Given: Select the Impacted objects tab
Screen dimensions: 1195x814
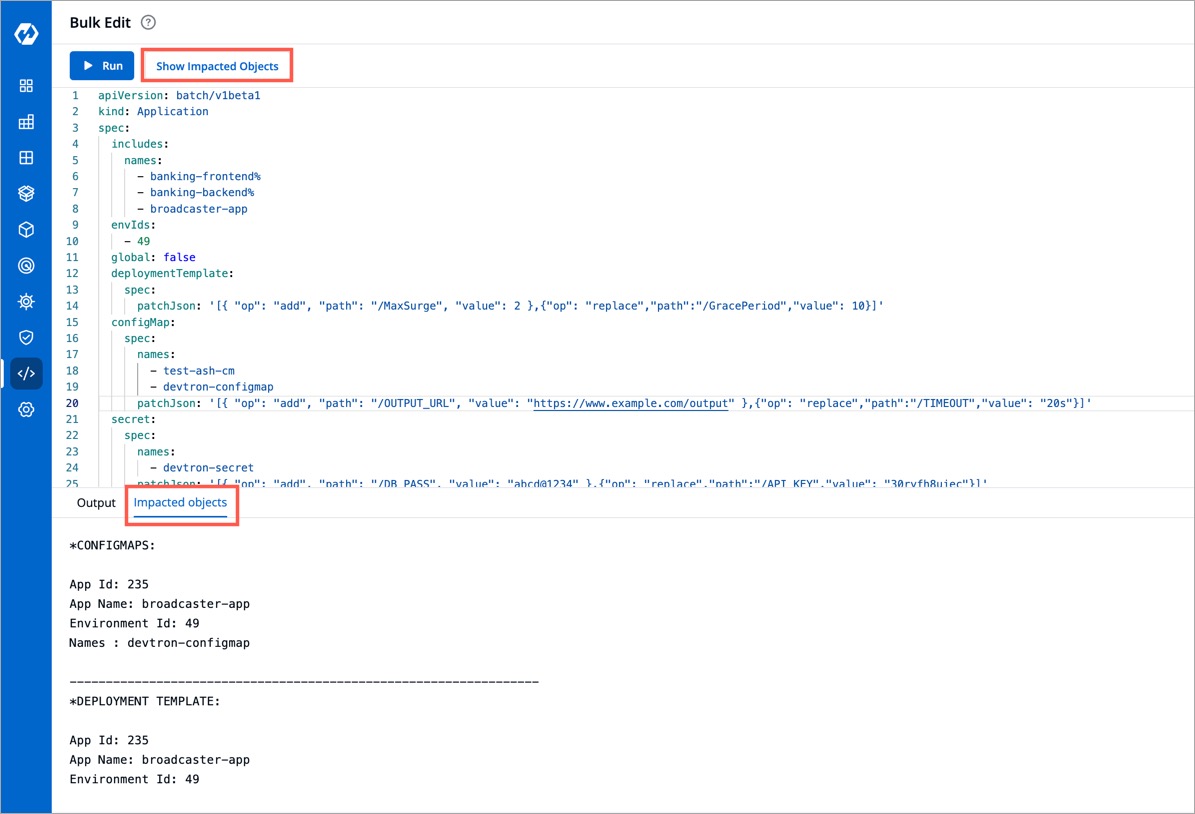Looking at the screenshot, I should click(180, 503).
